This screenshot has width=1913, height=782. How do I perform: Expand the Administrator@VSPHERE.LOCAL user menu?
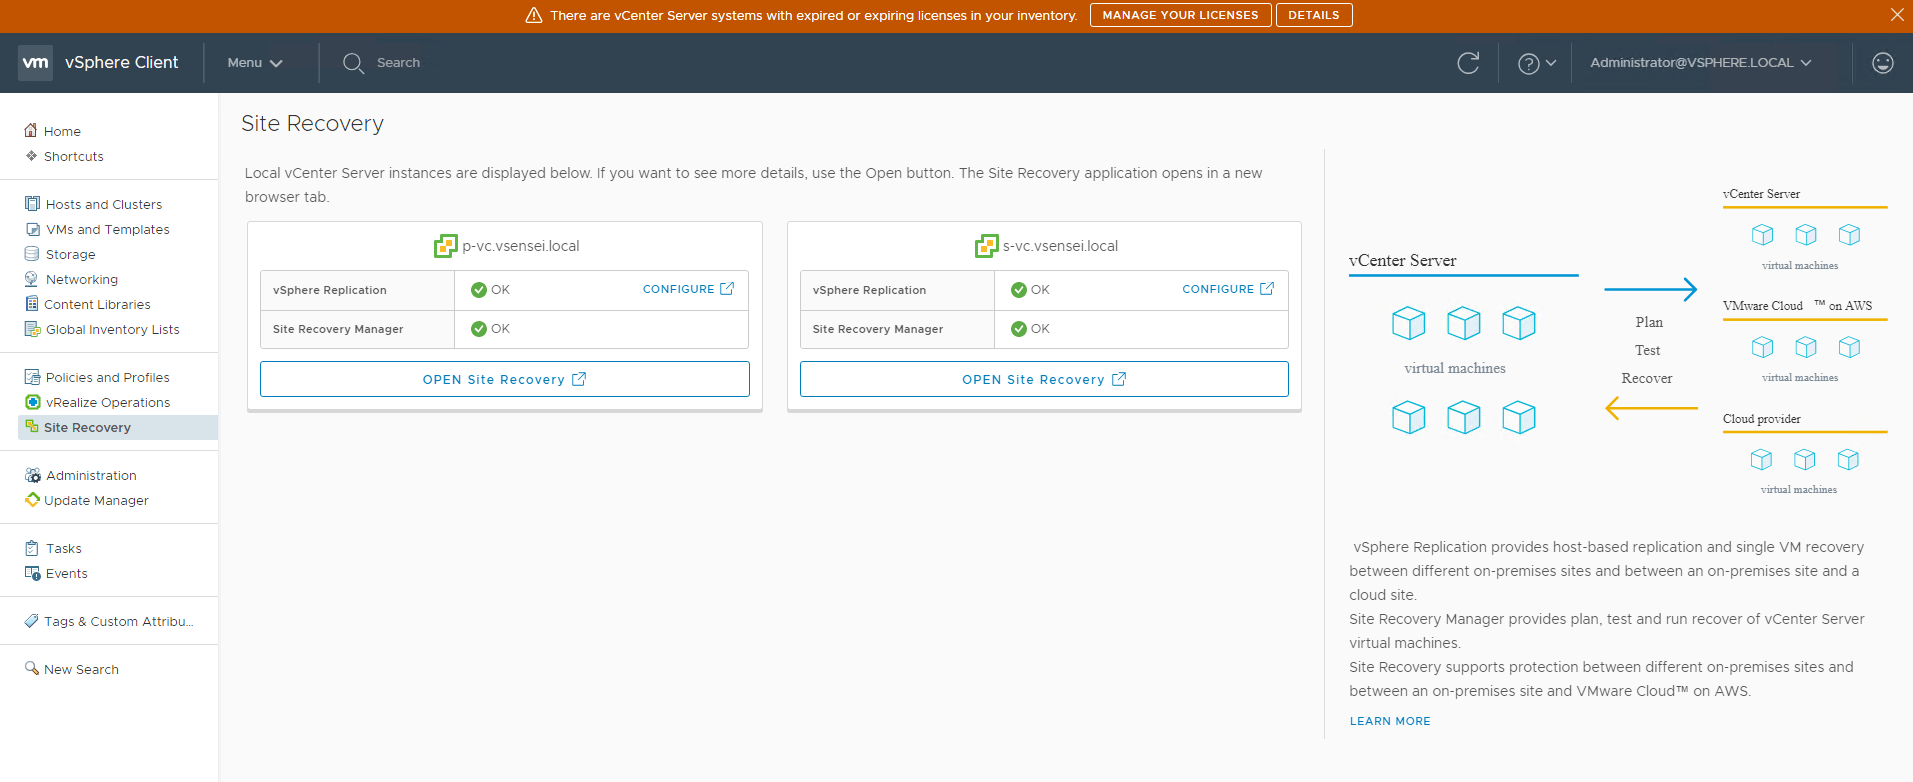pos(1700,63)
